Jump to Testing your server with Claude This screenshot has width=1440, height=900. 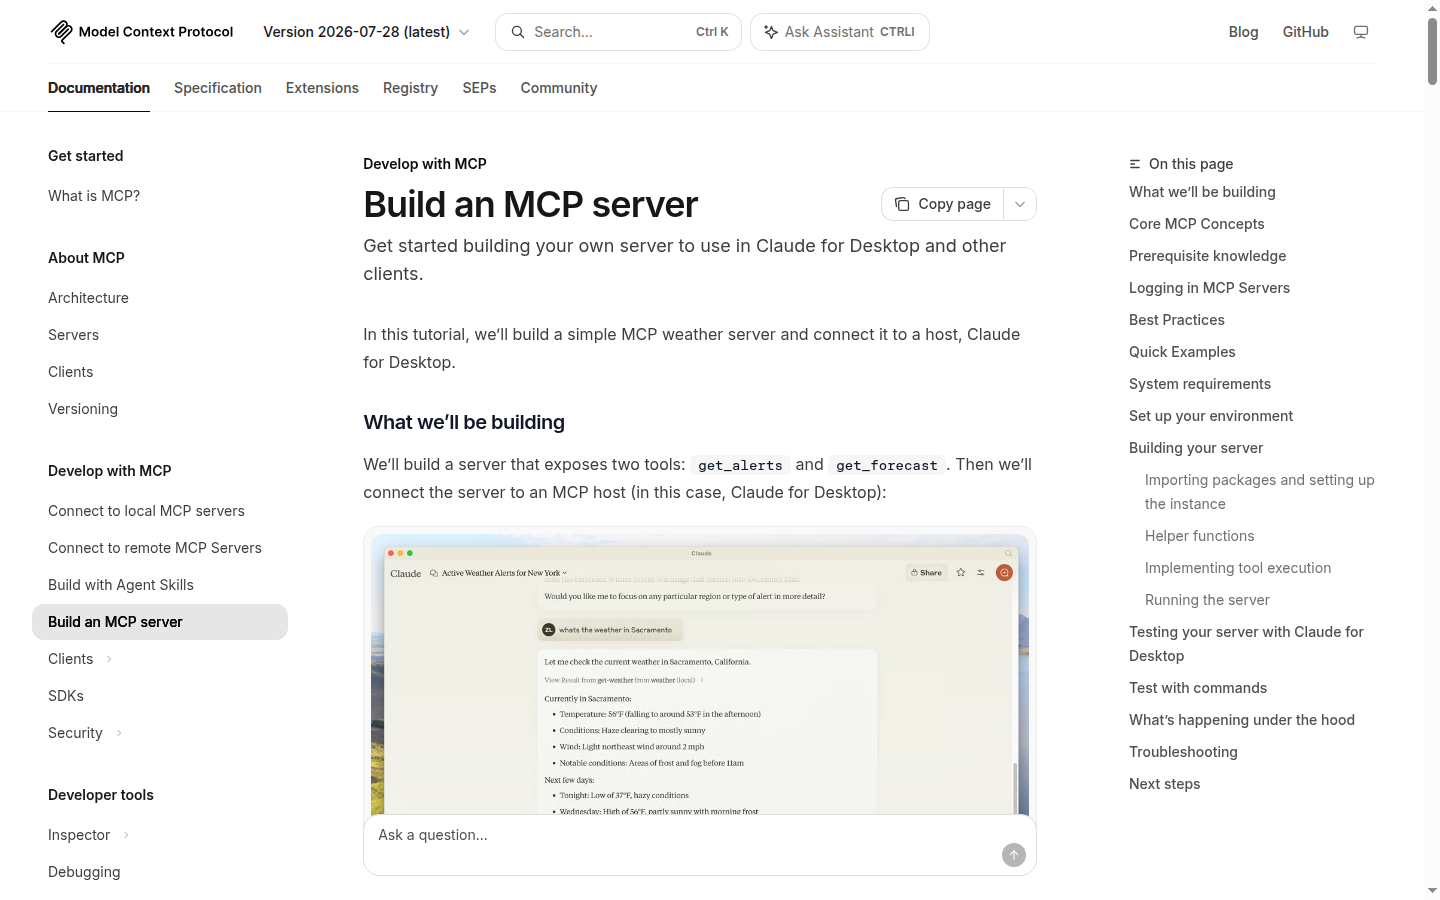coord(1246,644)
